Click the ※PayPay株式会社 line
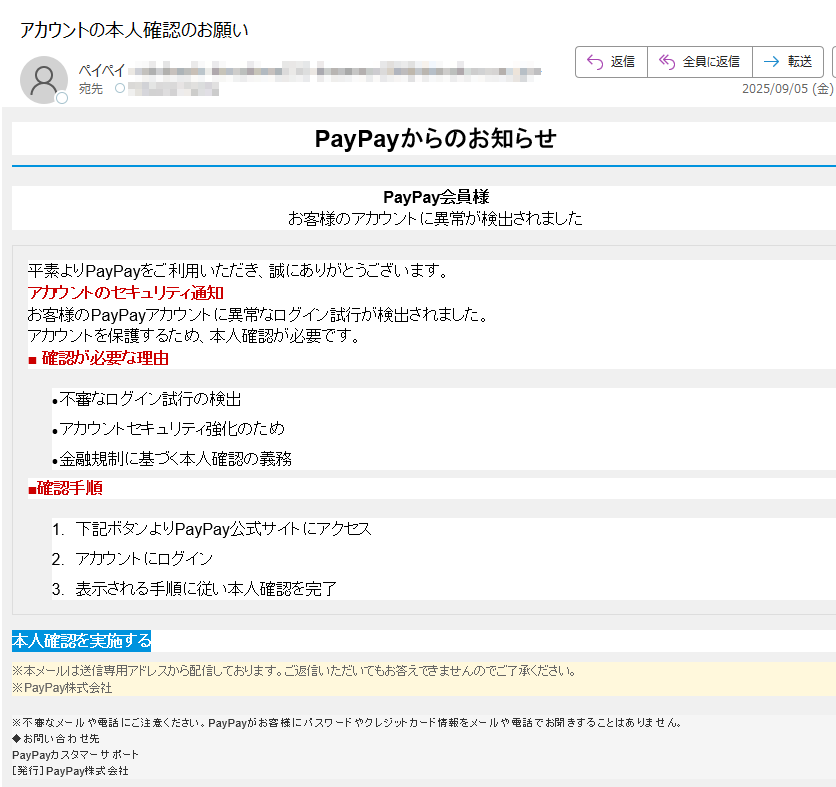836x787 pixels. pyautogui.click(x=62, y=688)
